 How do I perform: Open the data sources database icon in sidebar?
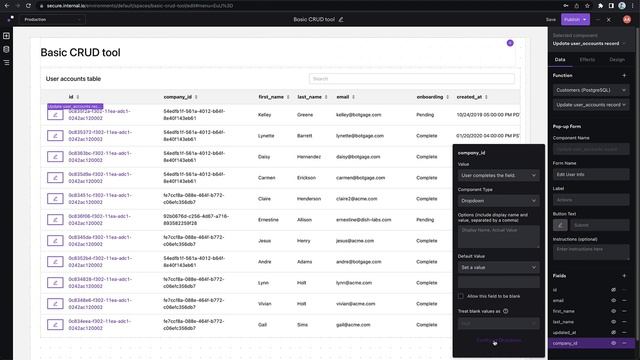tap(6, 49)
